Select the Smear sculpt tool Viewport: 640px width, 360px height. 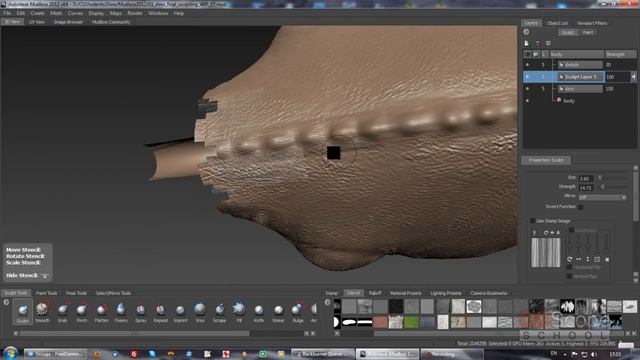click(278, 312)
